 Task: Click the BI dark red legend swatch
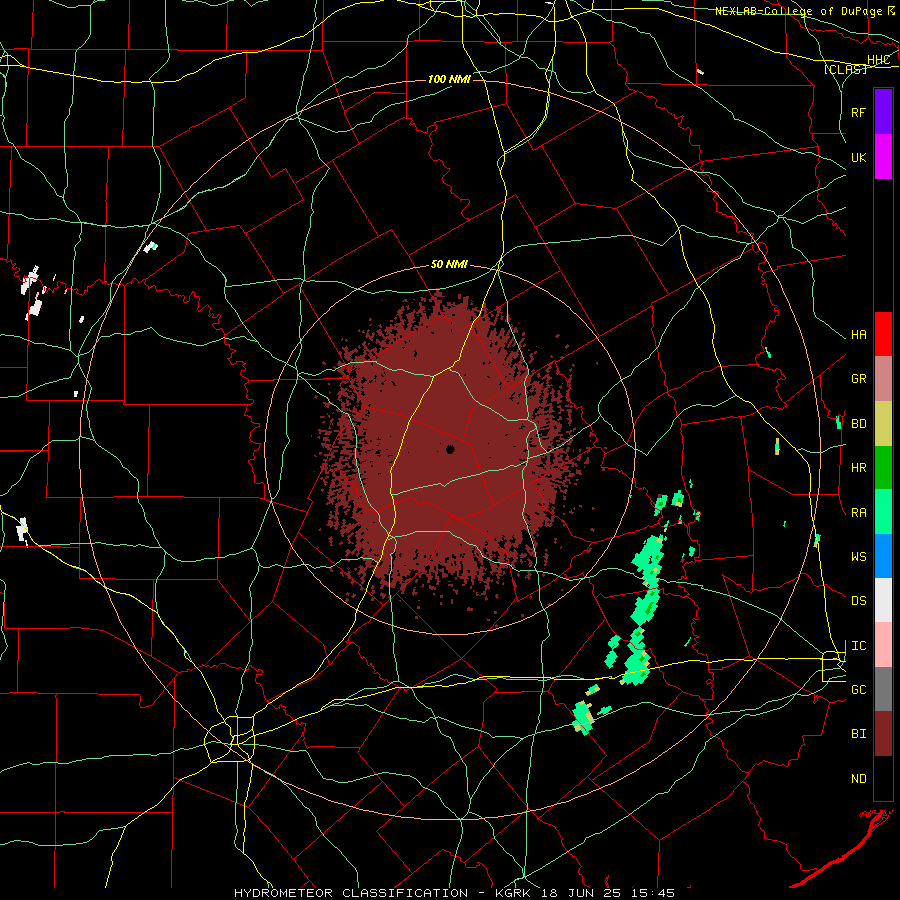pyautogui.click(x=883, y=734)
